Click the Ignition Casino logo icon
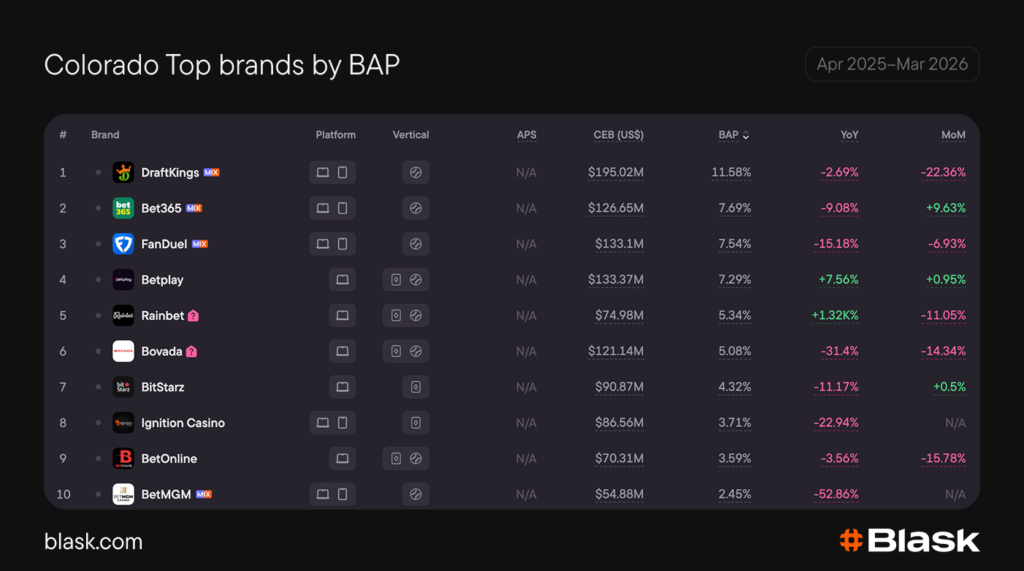 pos(123,423)
